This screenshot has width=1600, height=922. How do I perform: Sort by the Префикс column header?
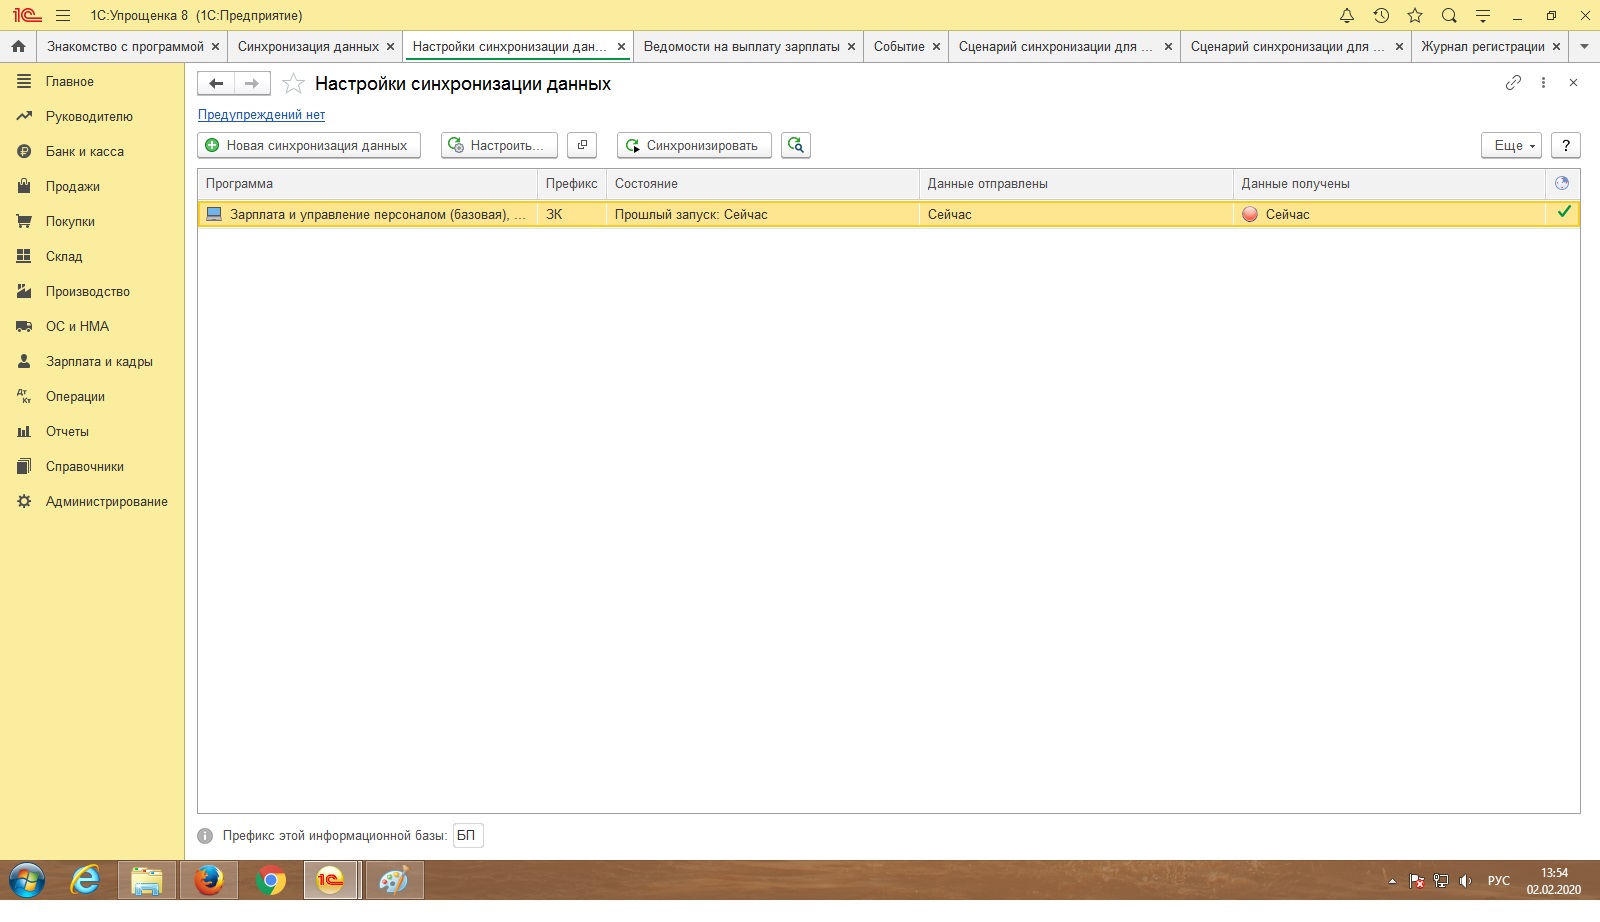572,183
